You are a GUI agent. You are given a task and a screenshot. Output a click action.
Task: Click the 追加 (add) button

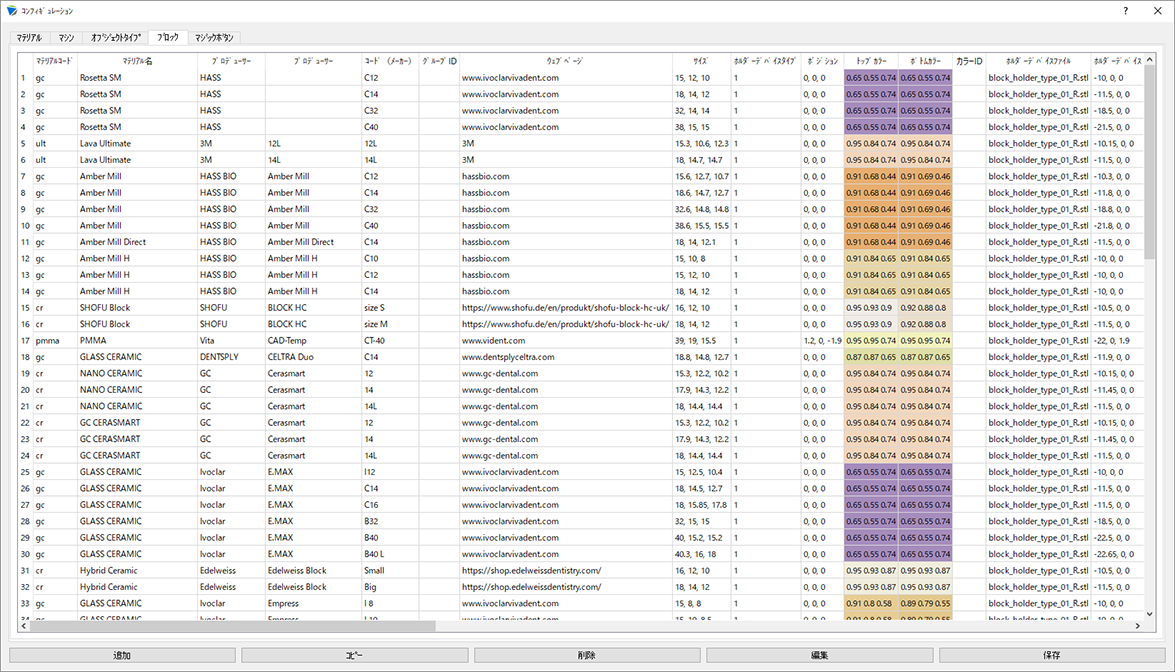[x=122, y=656]
